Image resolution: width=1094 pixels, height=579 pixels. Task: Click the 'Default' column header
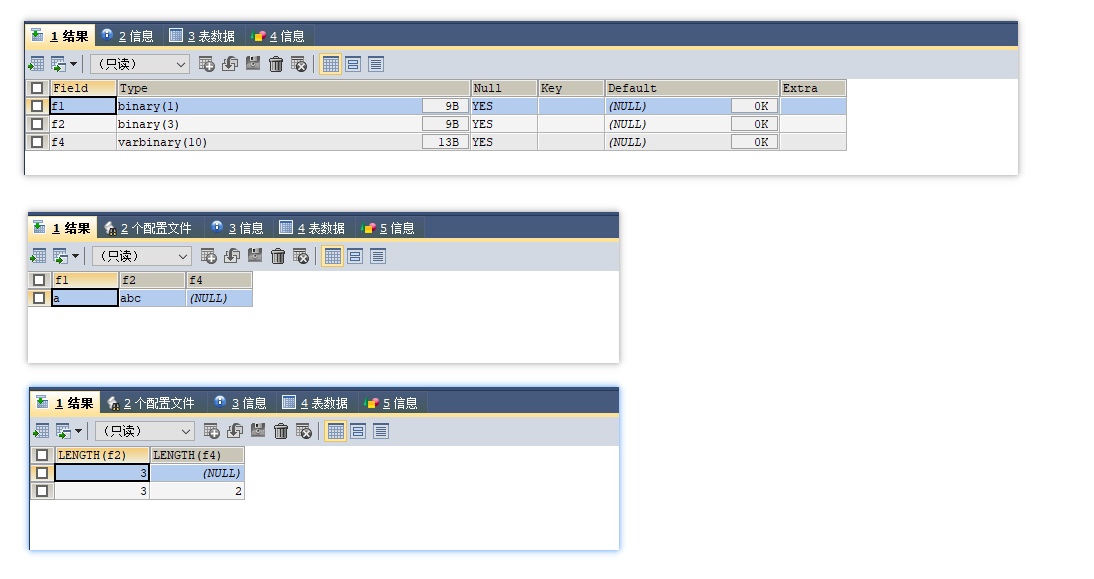(x=691, y=88)
